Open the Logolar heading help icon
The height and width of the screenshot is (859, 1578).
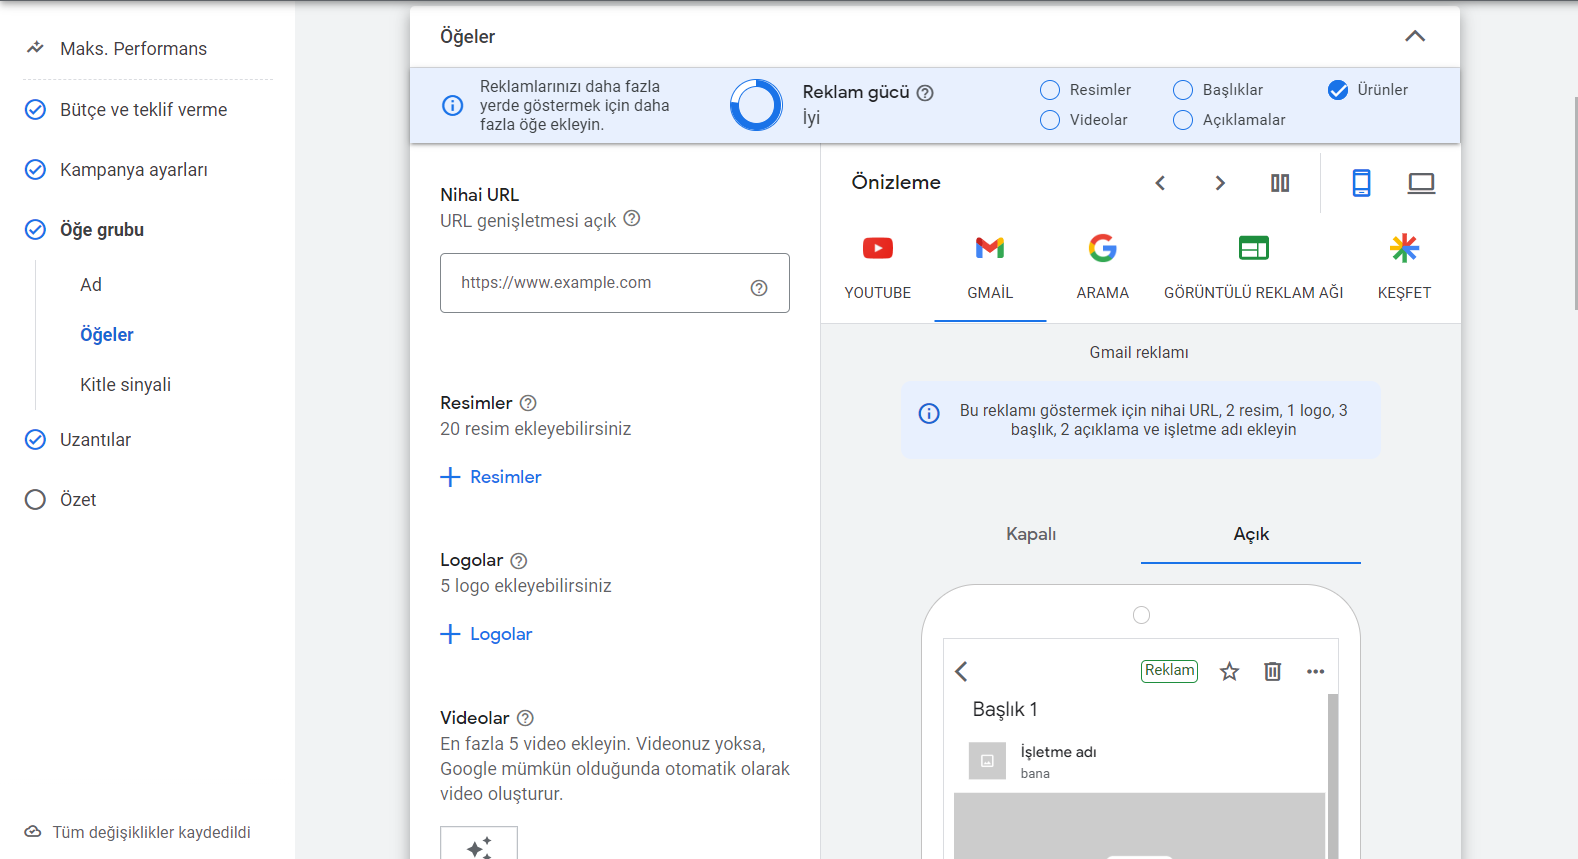click(x=519, y=561)
